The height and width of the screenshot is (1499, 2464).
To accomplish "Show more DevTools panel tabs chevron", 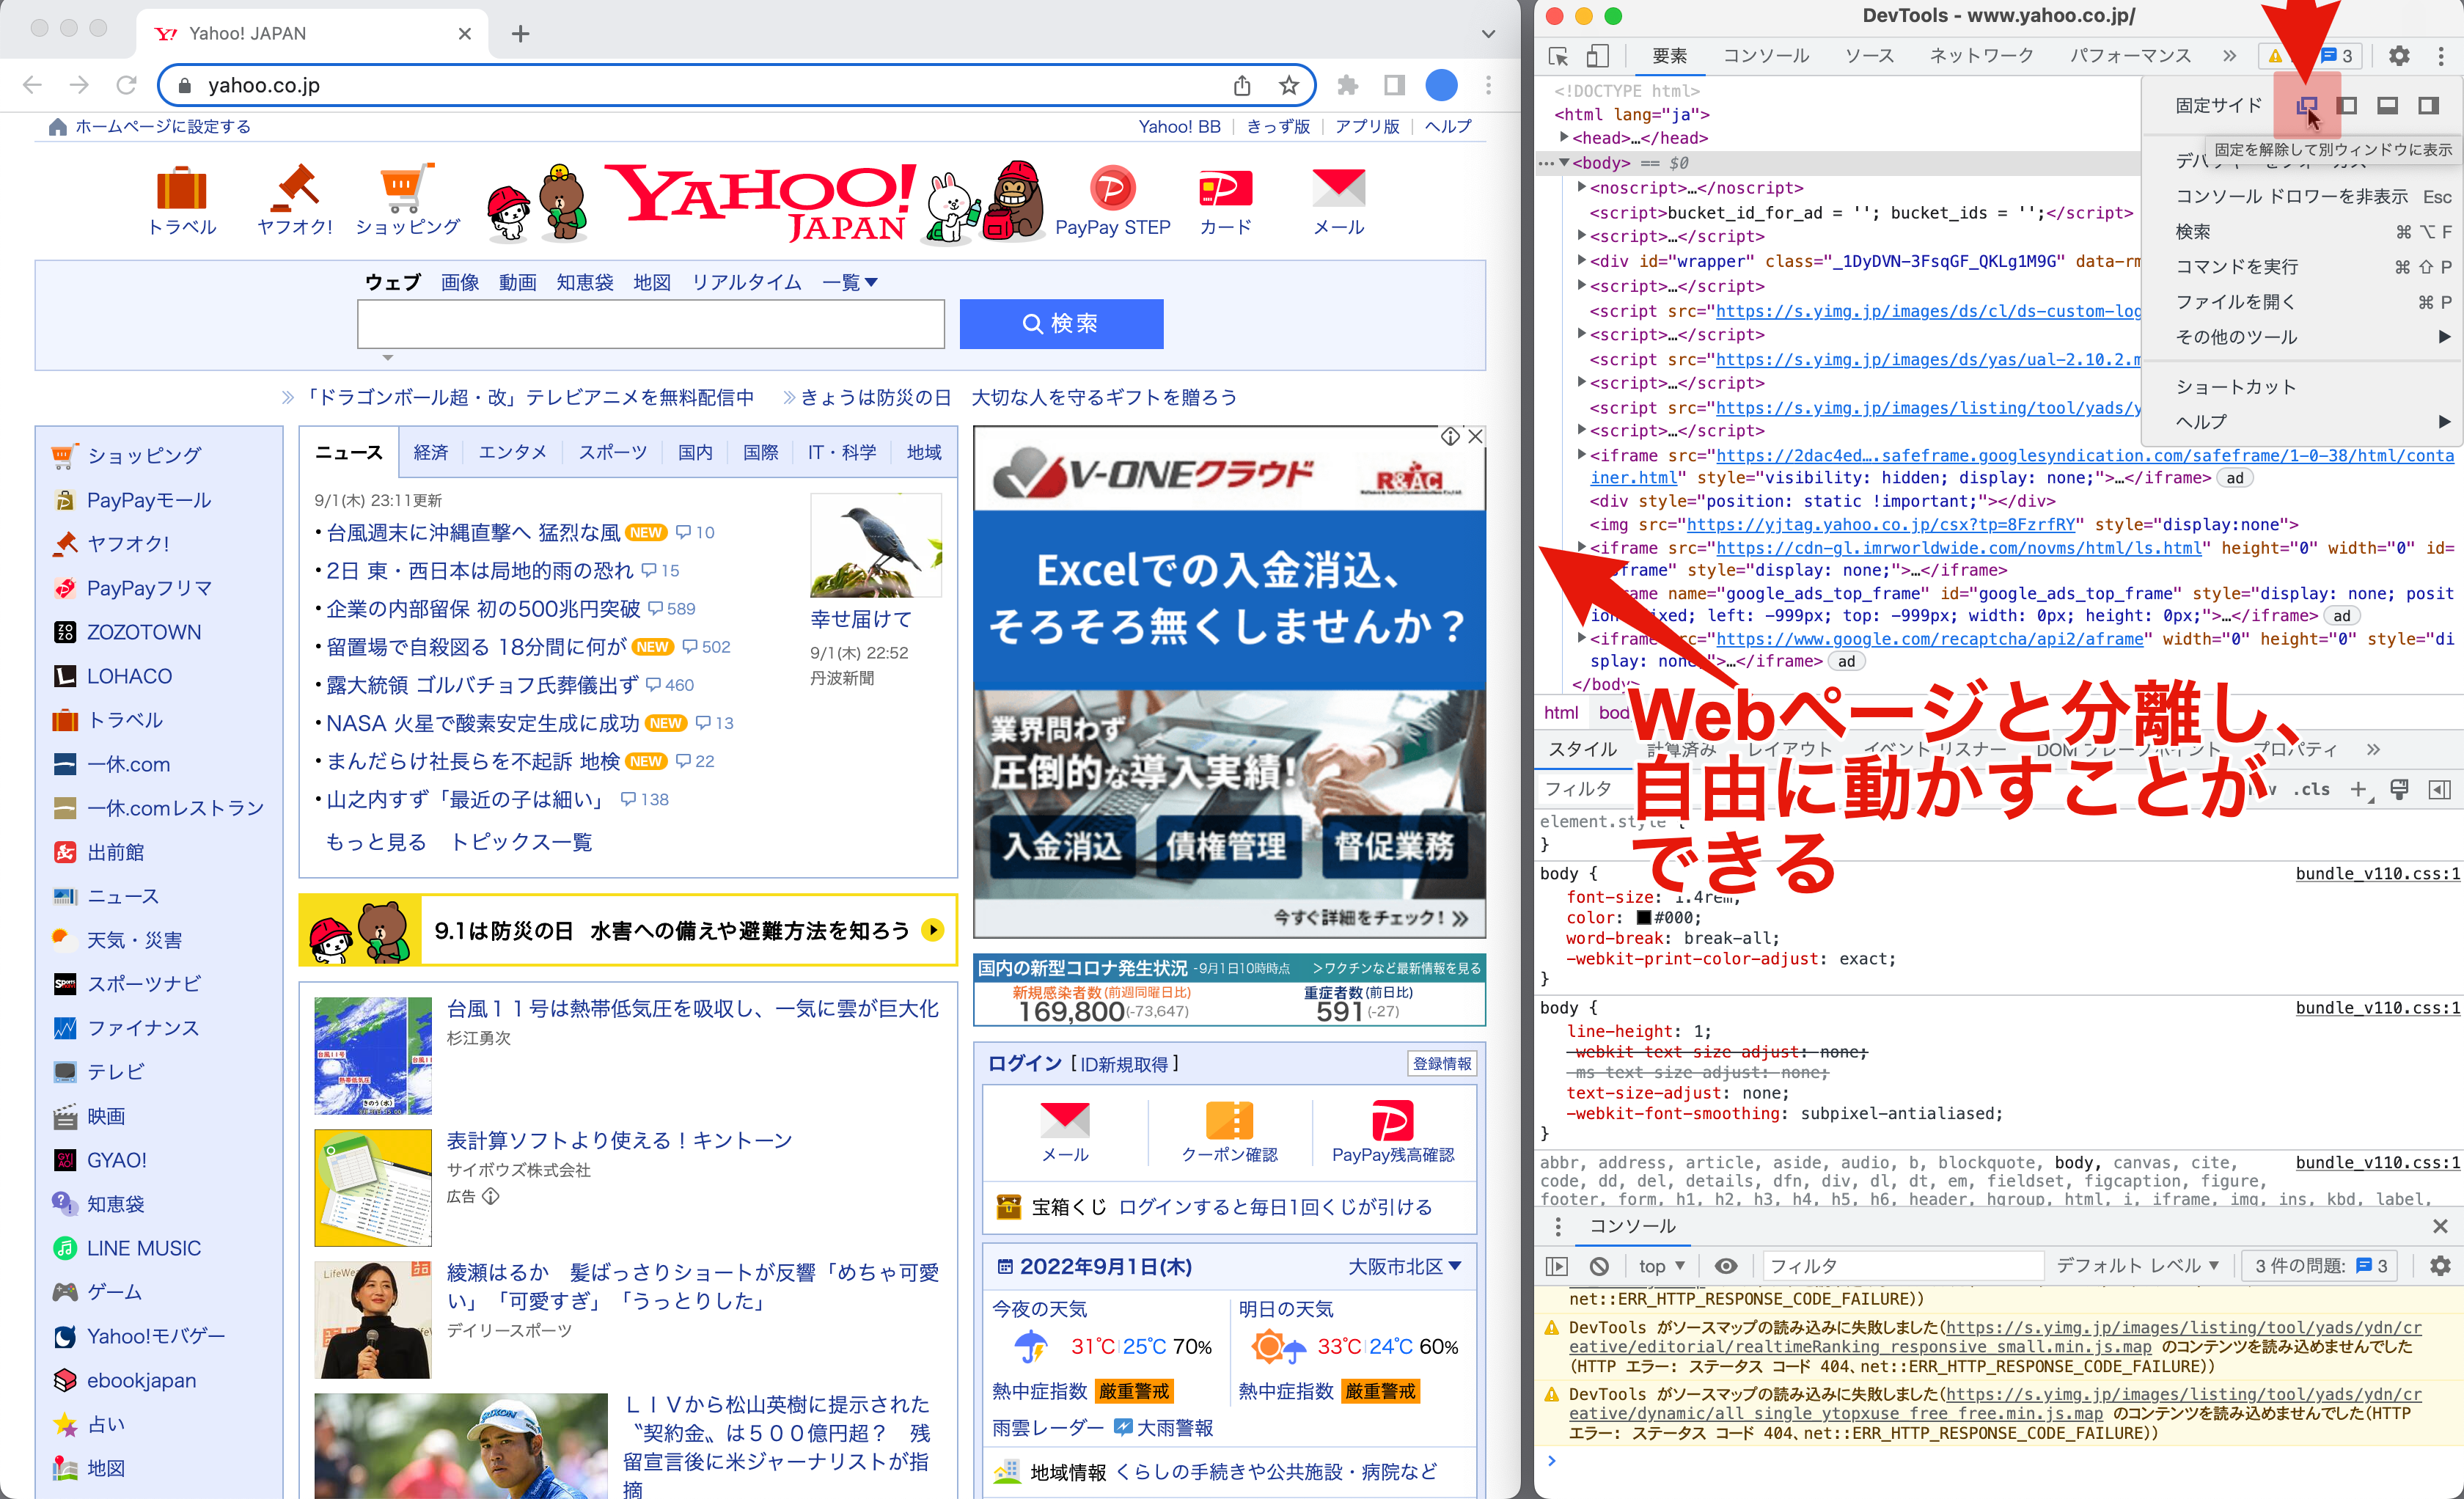I will pos(2229,56).
